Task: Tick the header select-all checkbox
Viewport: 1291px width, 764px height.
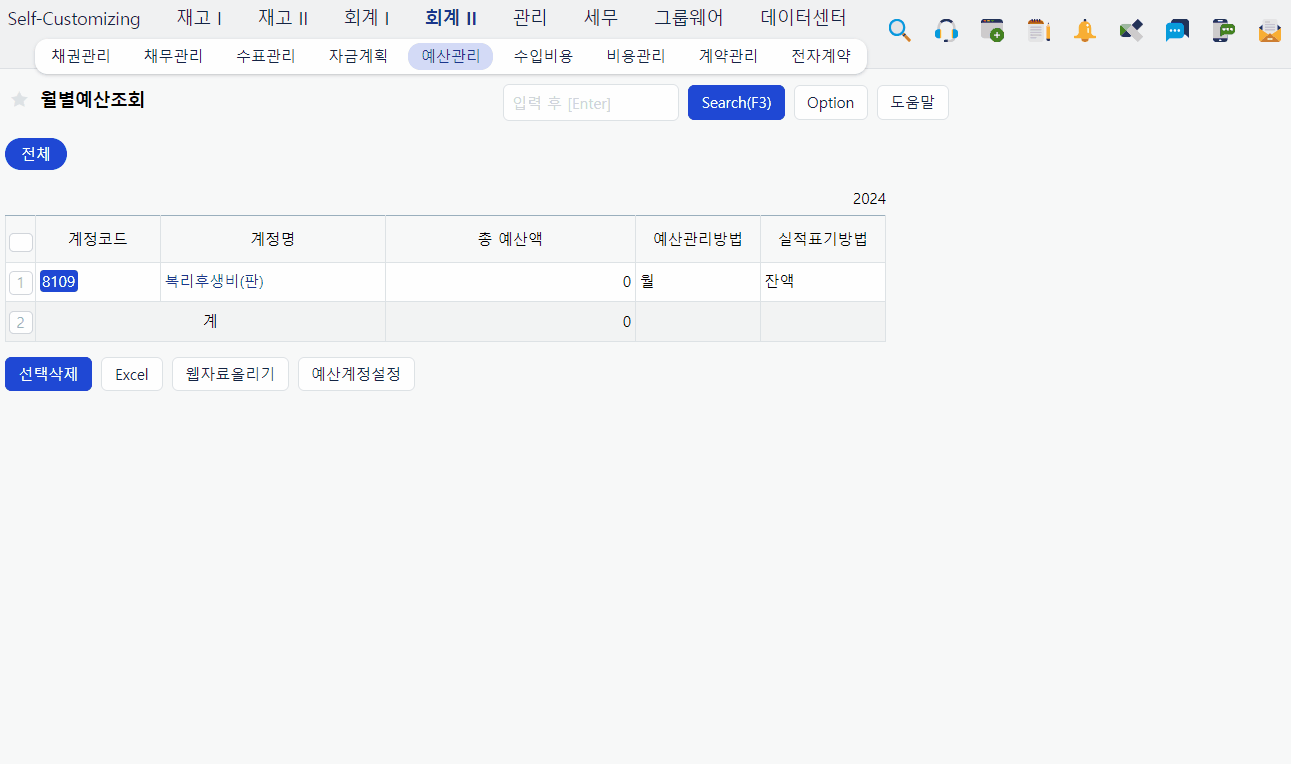Action: tap(21, 242)
